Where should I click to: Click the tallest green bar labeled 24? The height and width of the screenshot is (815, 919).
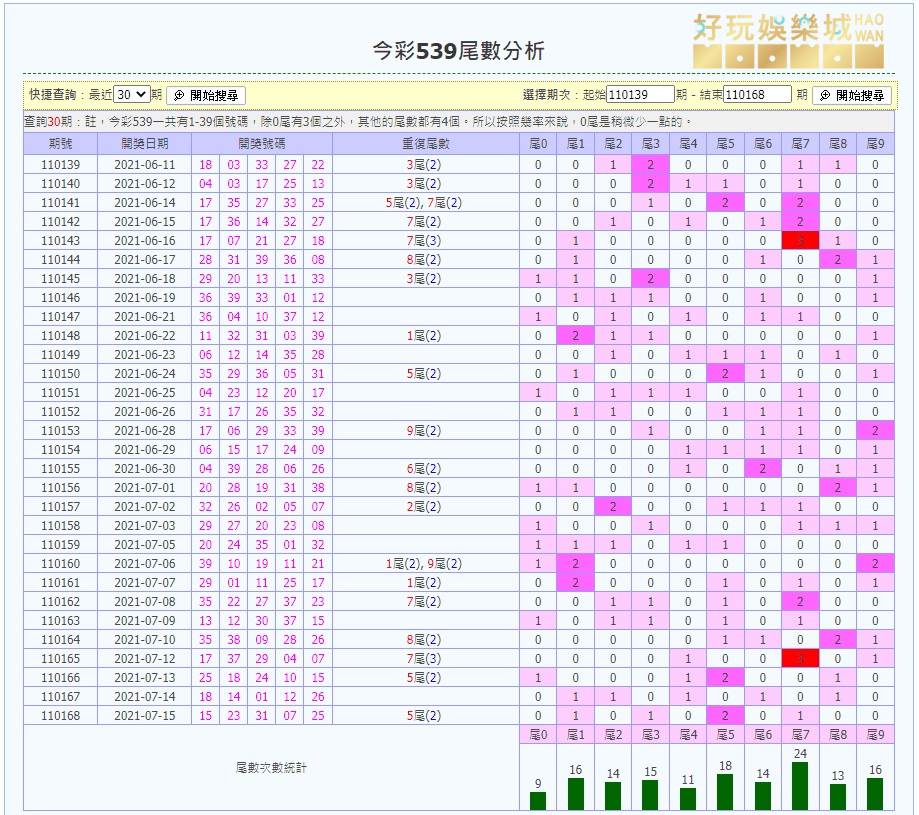[800, 785]
